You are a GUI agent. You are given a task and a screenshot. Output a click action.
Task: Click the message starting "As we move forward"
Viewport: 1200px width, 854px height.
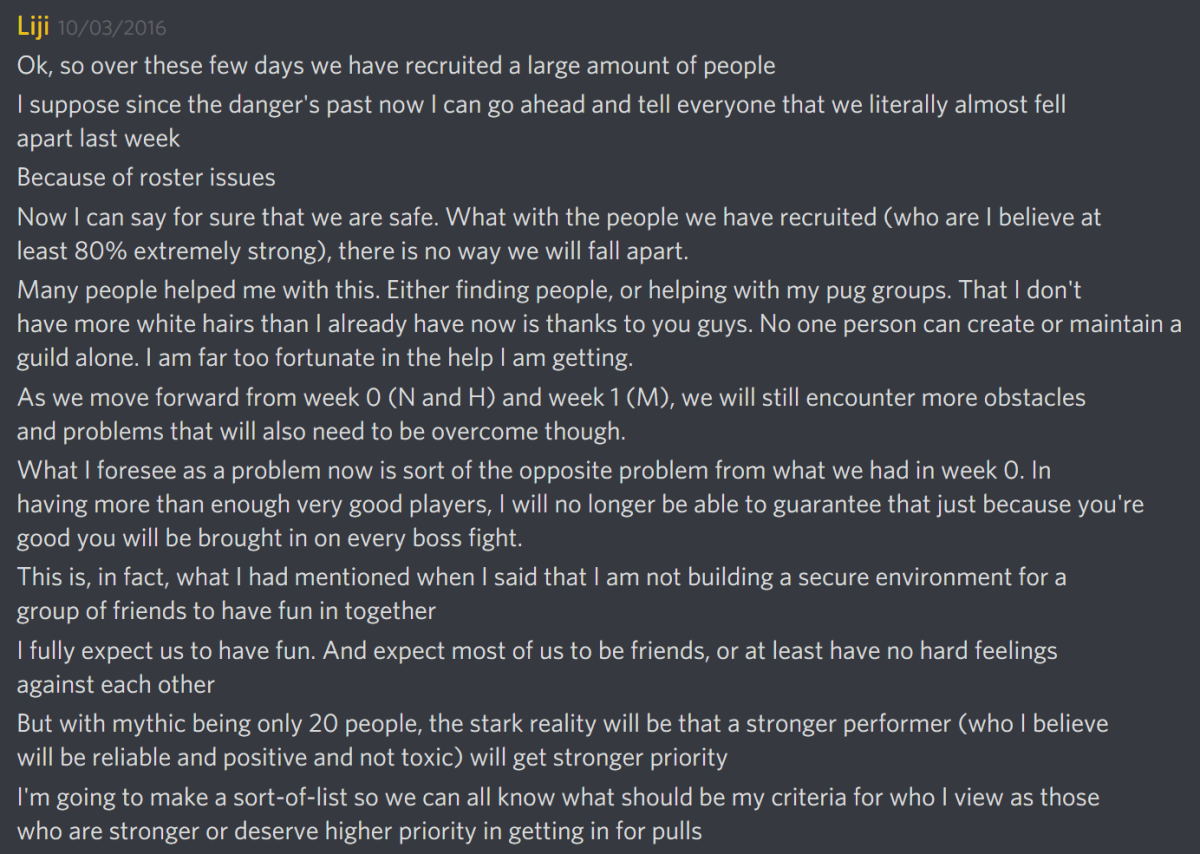point(550,397)
